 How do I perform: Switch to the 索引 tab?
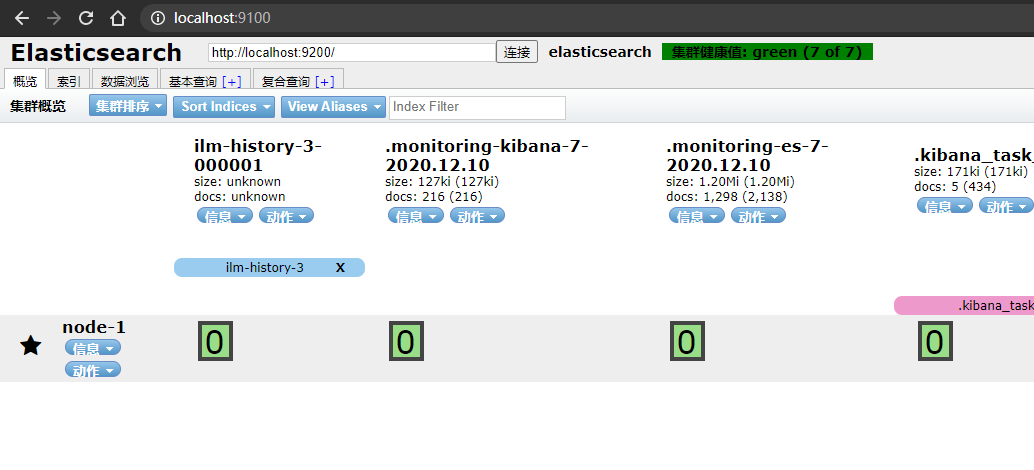click(69, 80)
